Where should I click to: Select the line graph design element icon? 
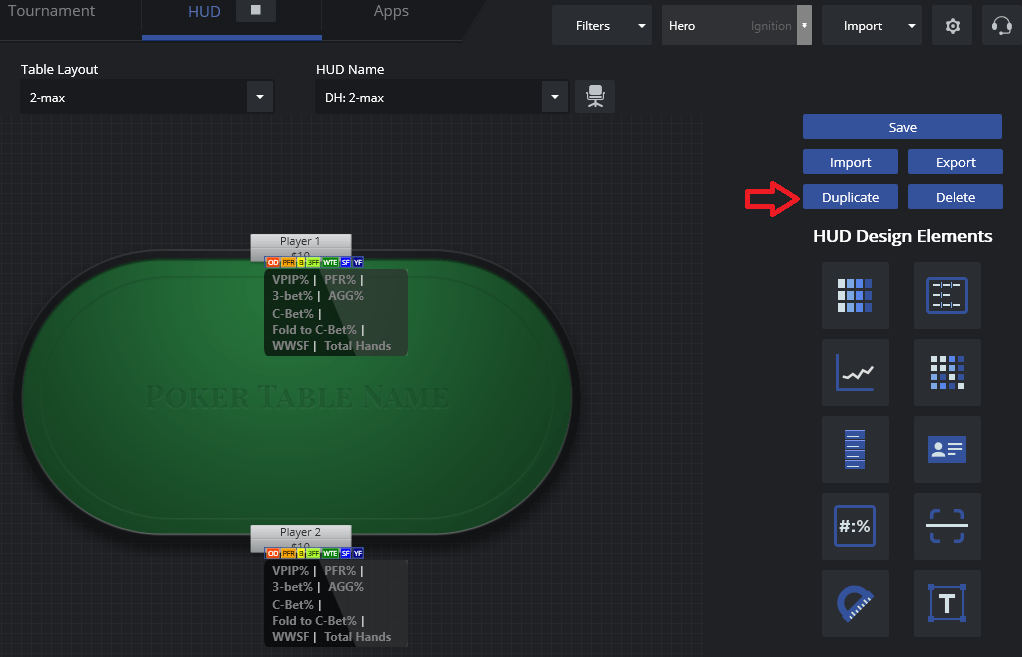pyautogui.click(x=854, y=372)
